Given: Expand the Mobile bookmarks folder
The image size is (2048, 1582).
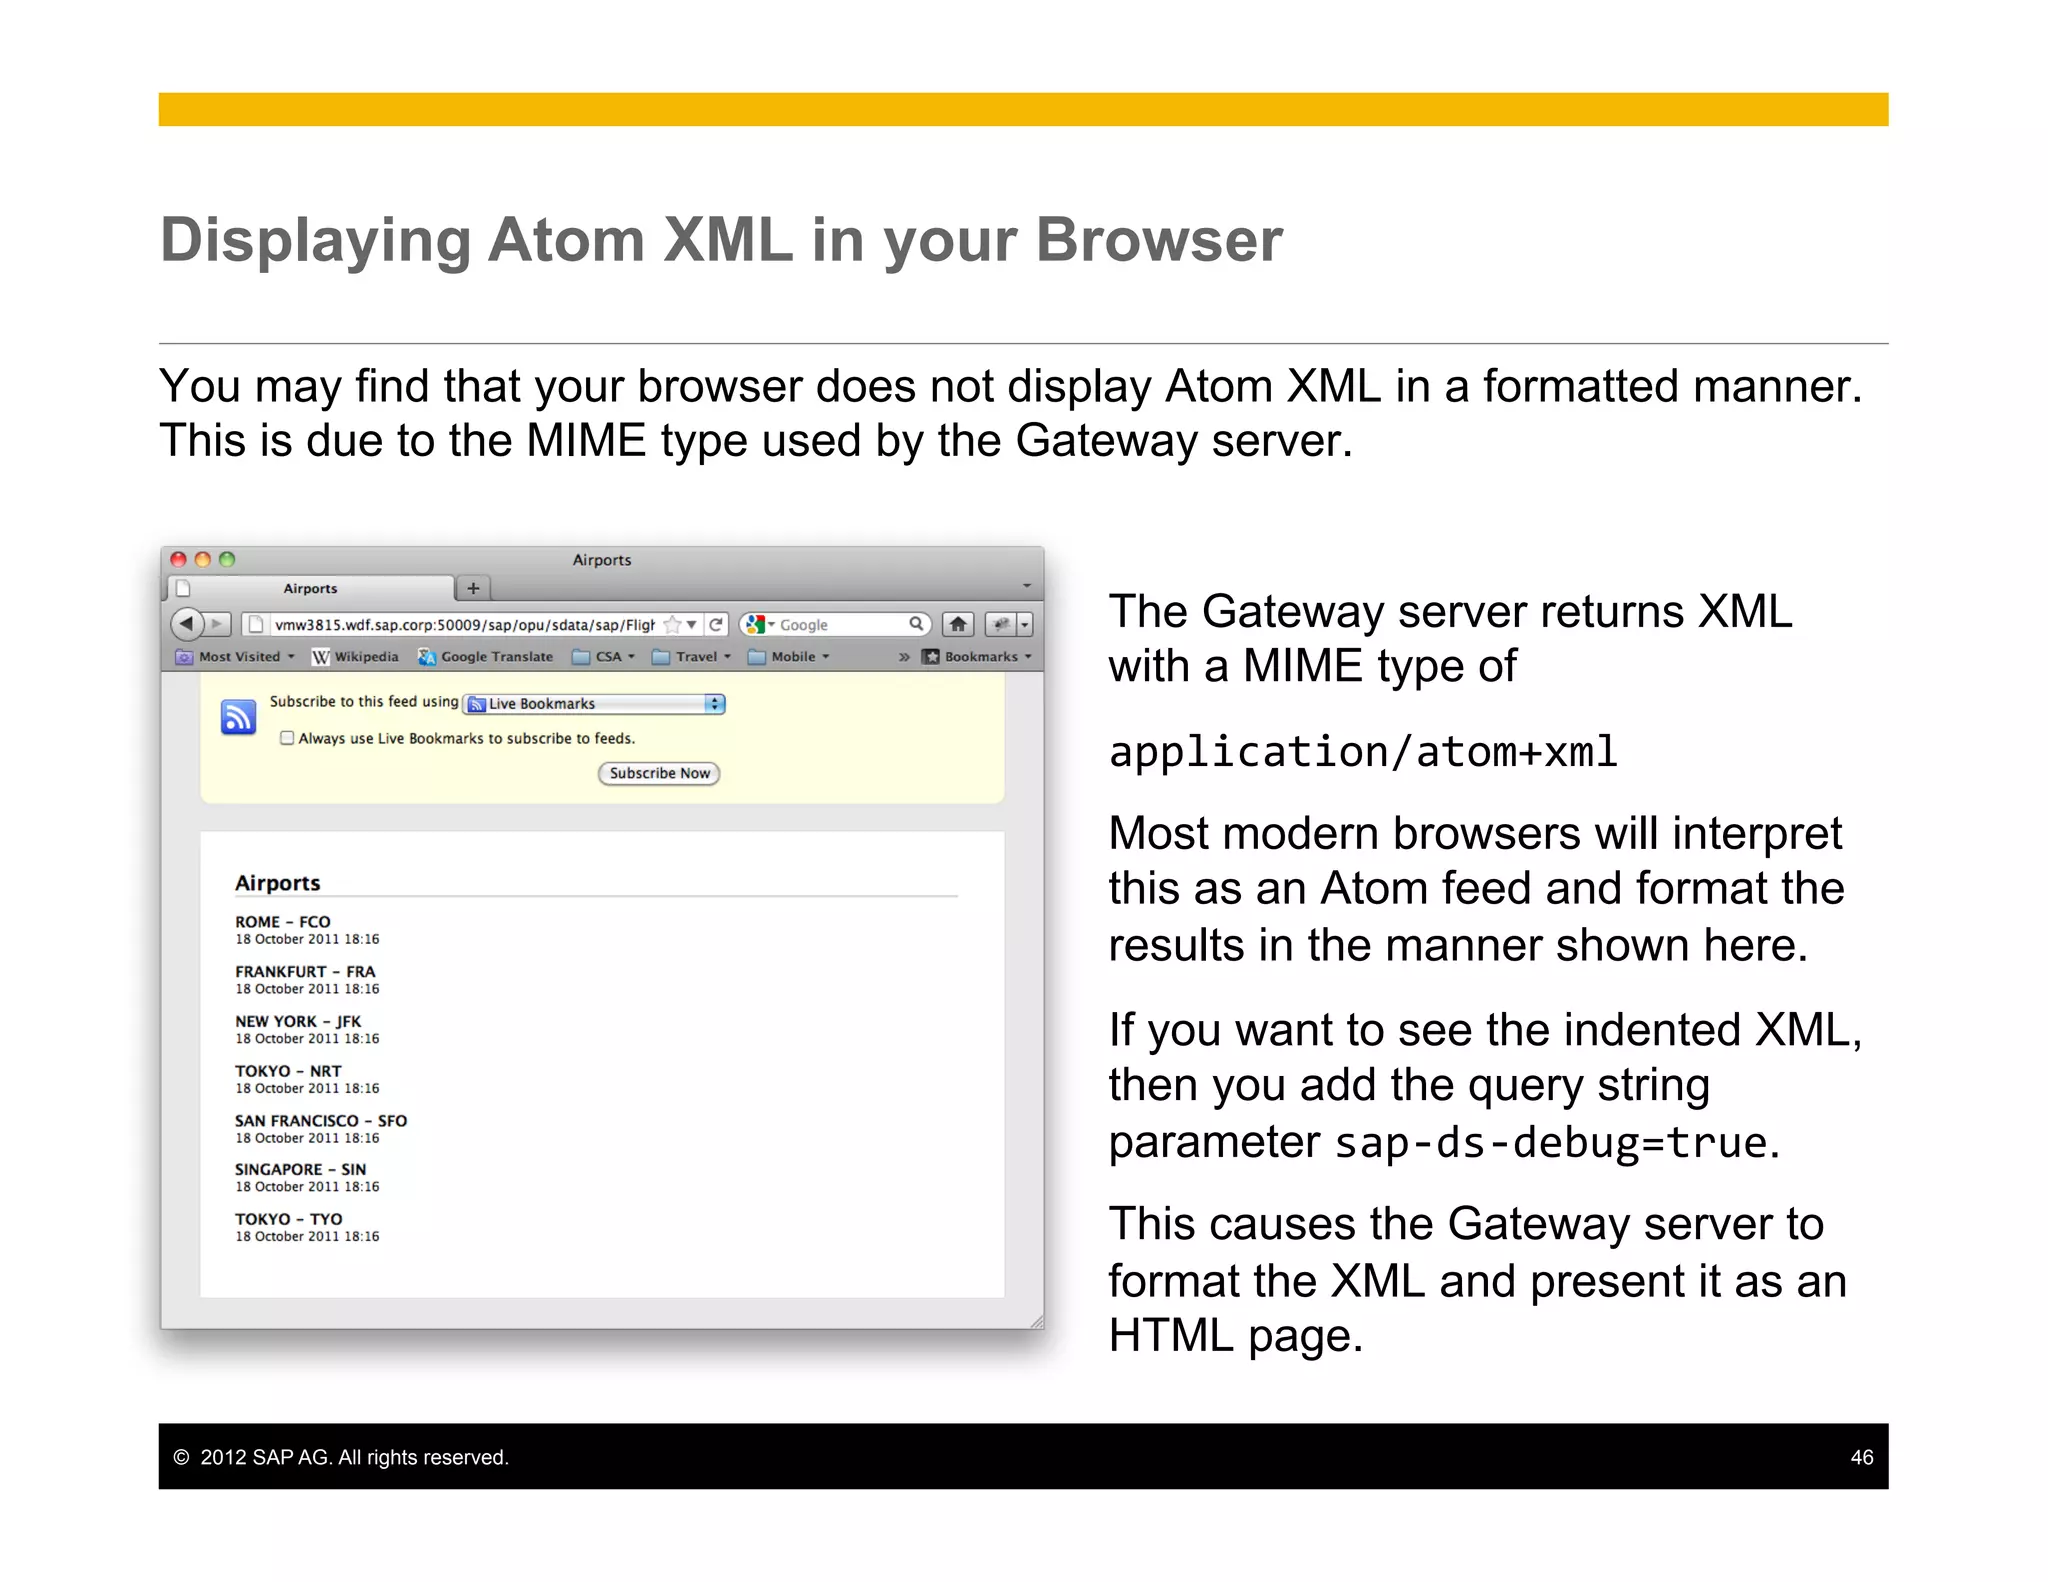Looking at the screenshot, I should click(788, 656).
